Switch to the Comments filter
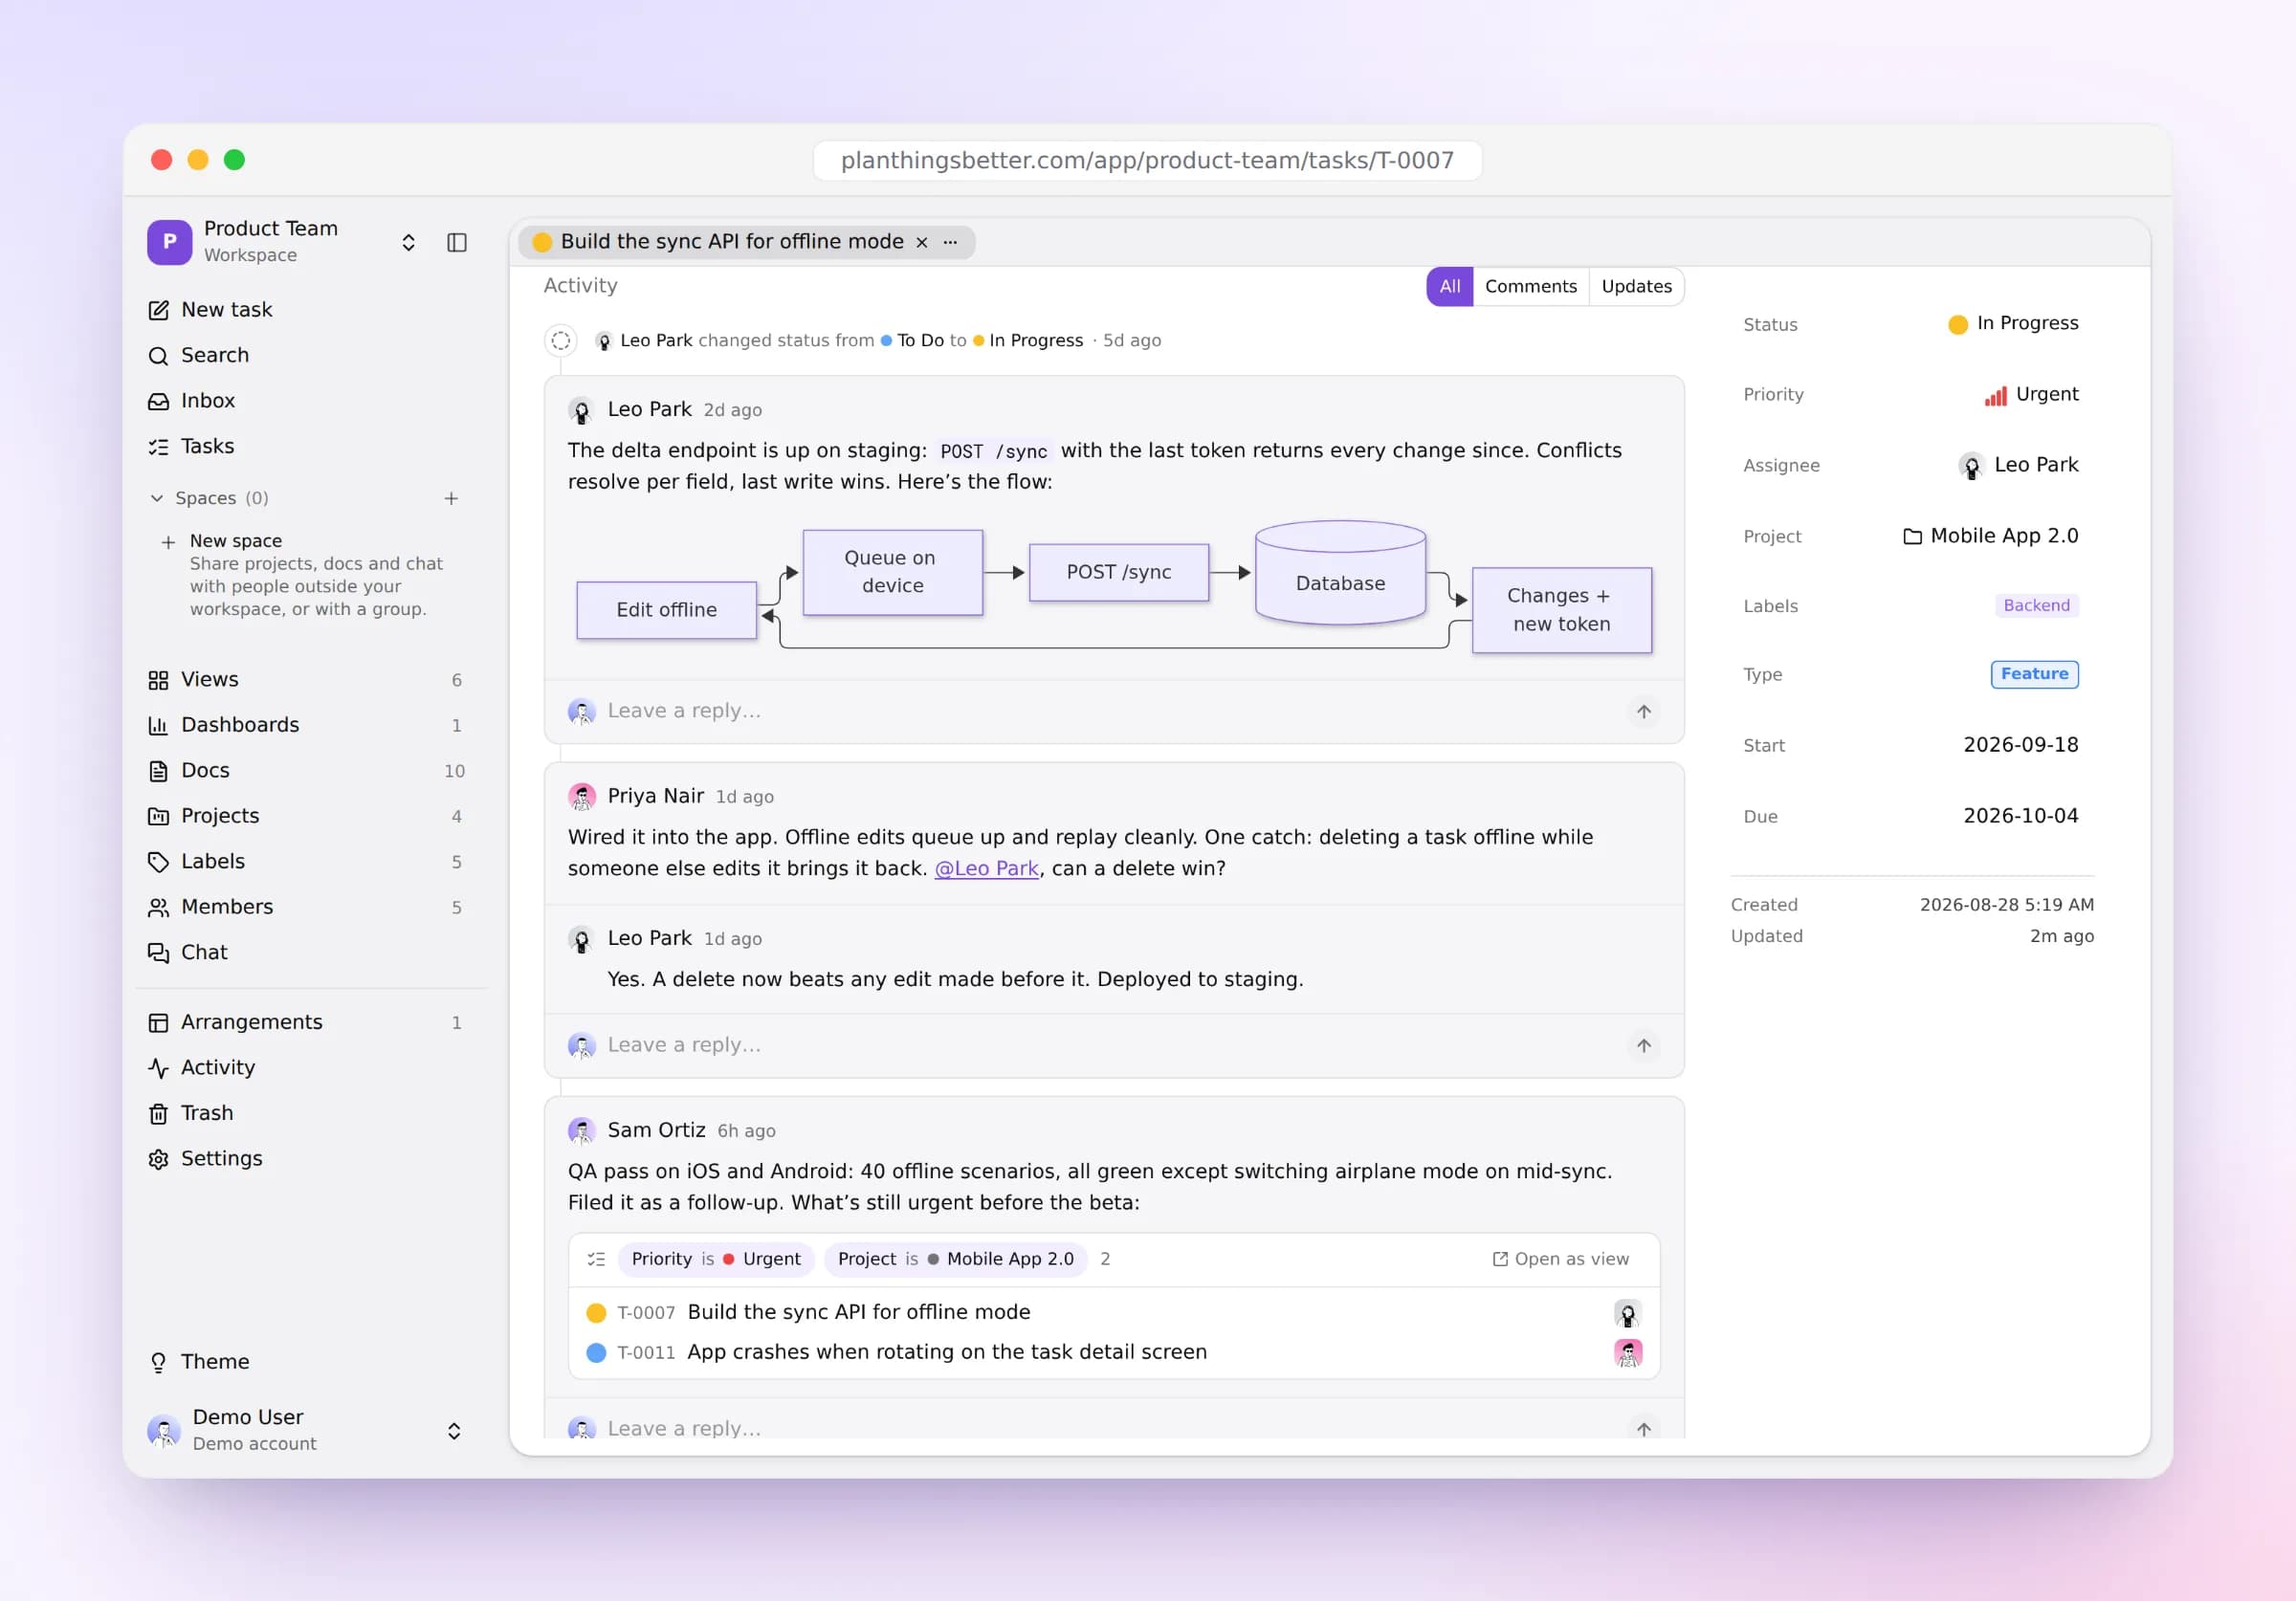2296x1601 pixels. coord(1530,286)
